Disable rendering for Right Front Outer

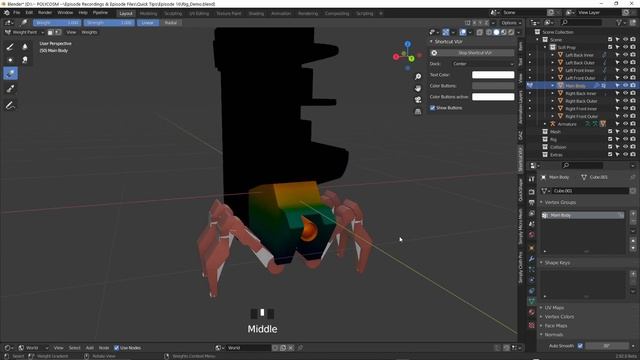coord(633,116)
